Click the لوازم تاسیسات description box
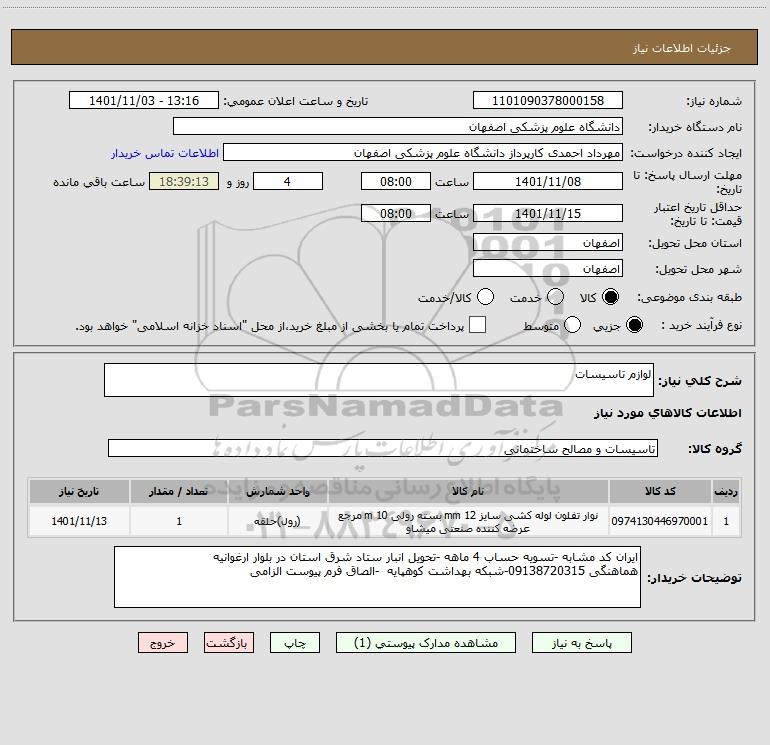Screen dimensions: 770x745 [379, 380]
